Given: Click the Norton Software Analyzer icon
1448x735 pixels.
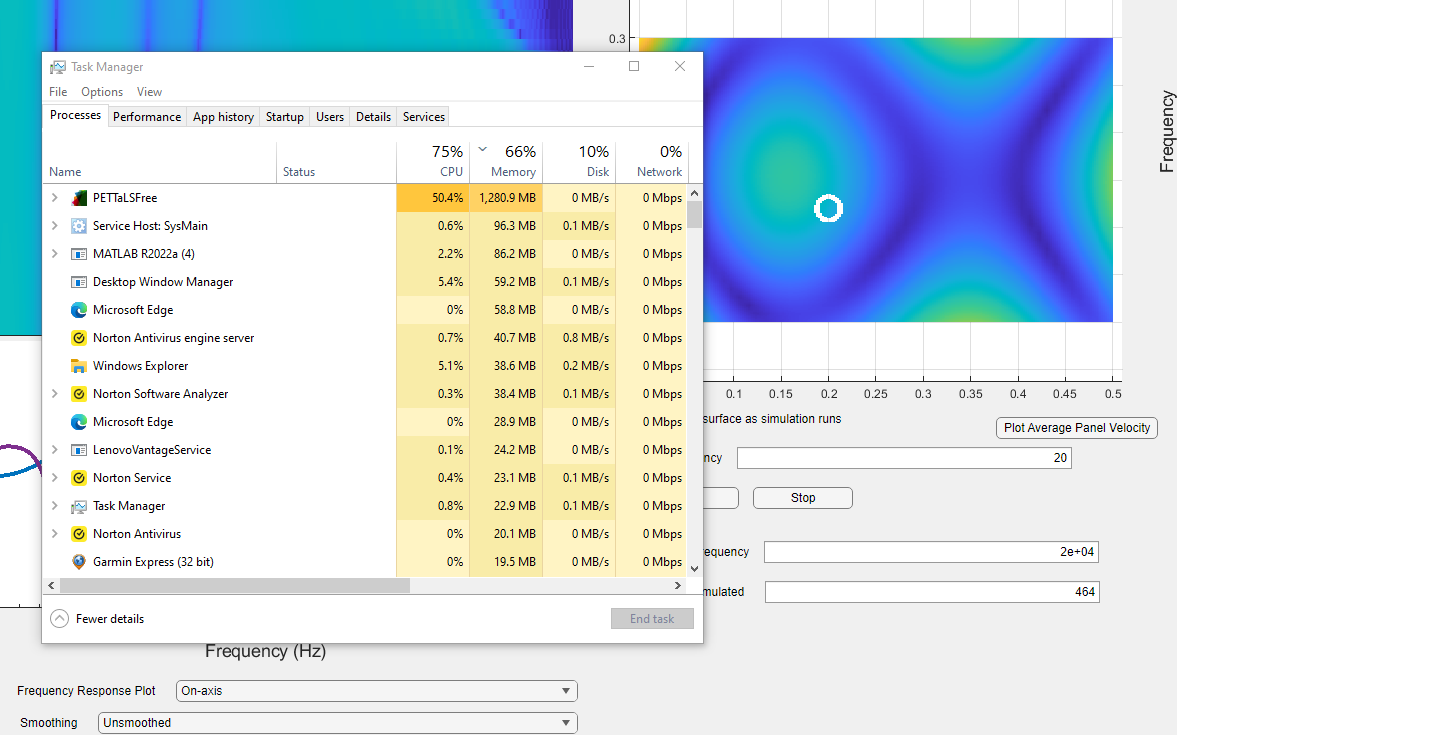Looking at the screenshot, I should click(x=79, y=394).
